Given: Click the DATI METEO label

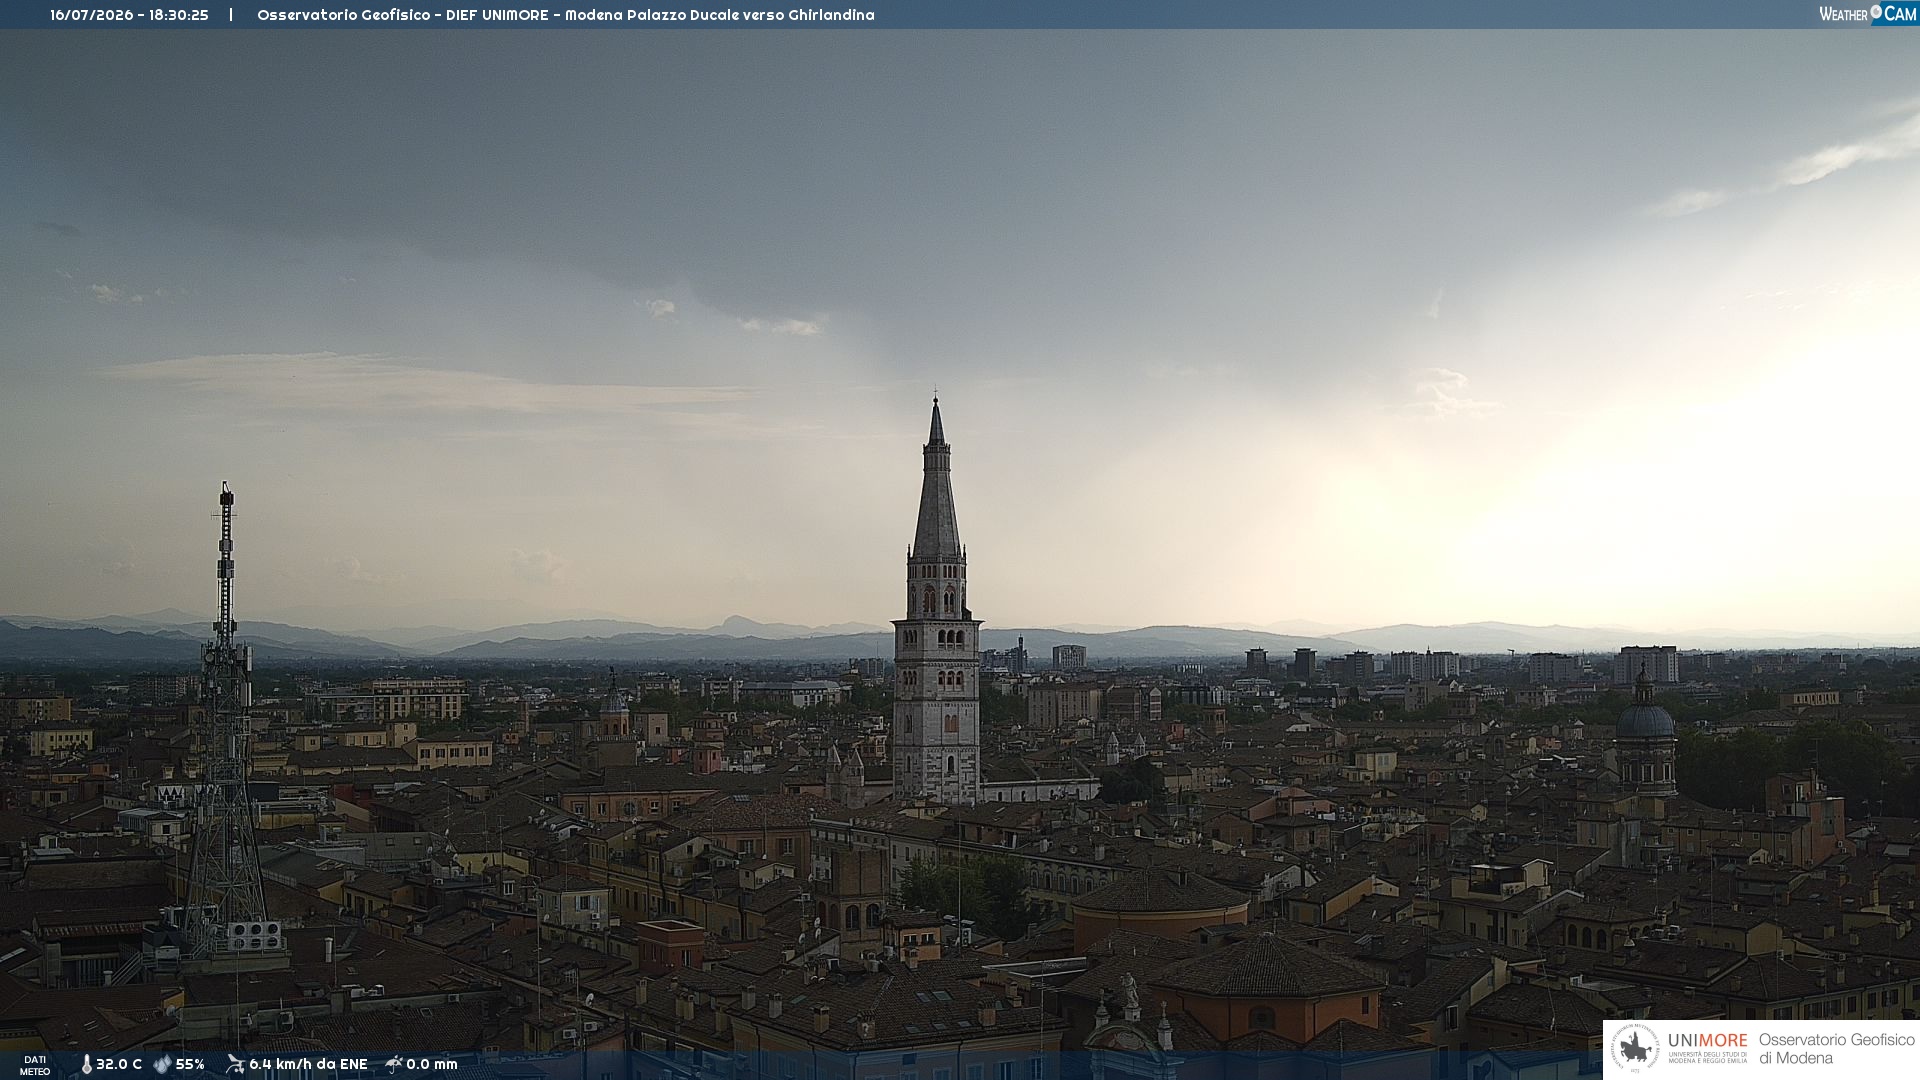Looking at the screenshot, I should (35, 1065).
